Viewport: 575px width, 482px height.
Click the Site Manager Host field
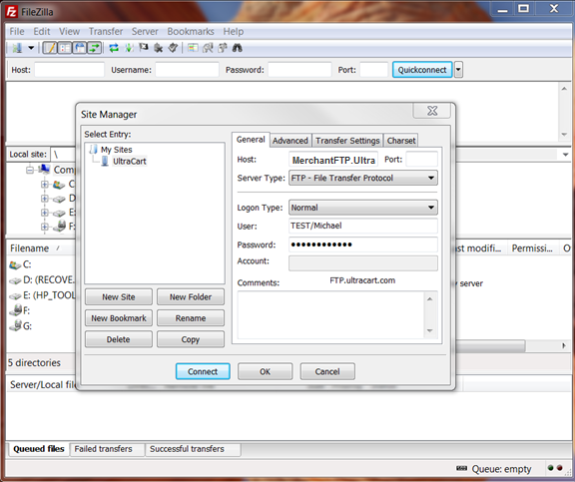[x=333, y=160]
